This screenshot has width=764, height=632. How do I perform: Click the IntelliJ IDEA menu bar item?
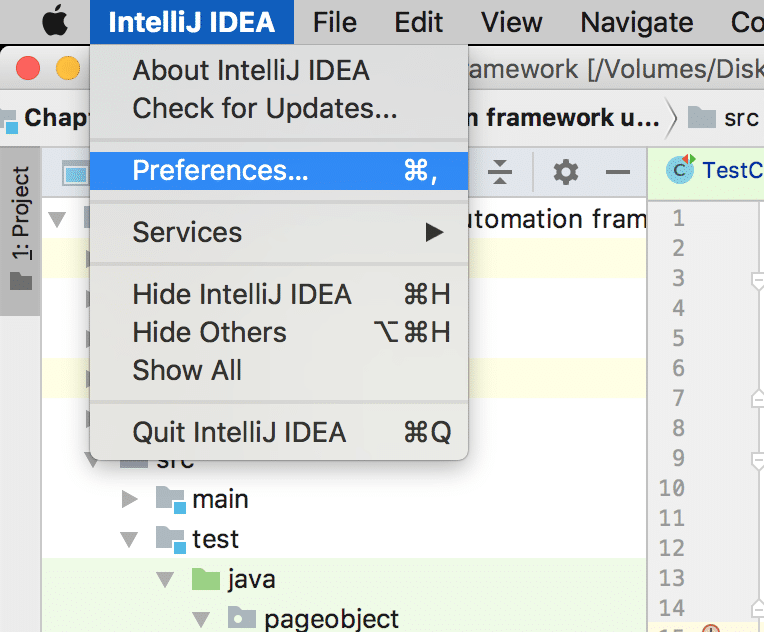click(x=192, y=22)
